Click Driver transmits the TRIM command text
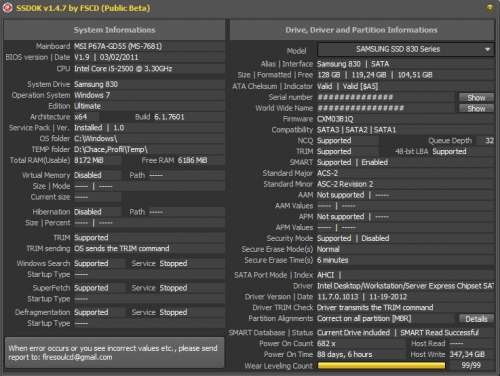The width and height of the screenshot is (500, 376). tap(375, 308)
